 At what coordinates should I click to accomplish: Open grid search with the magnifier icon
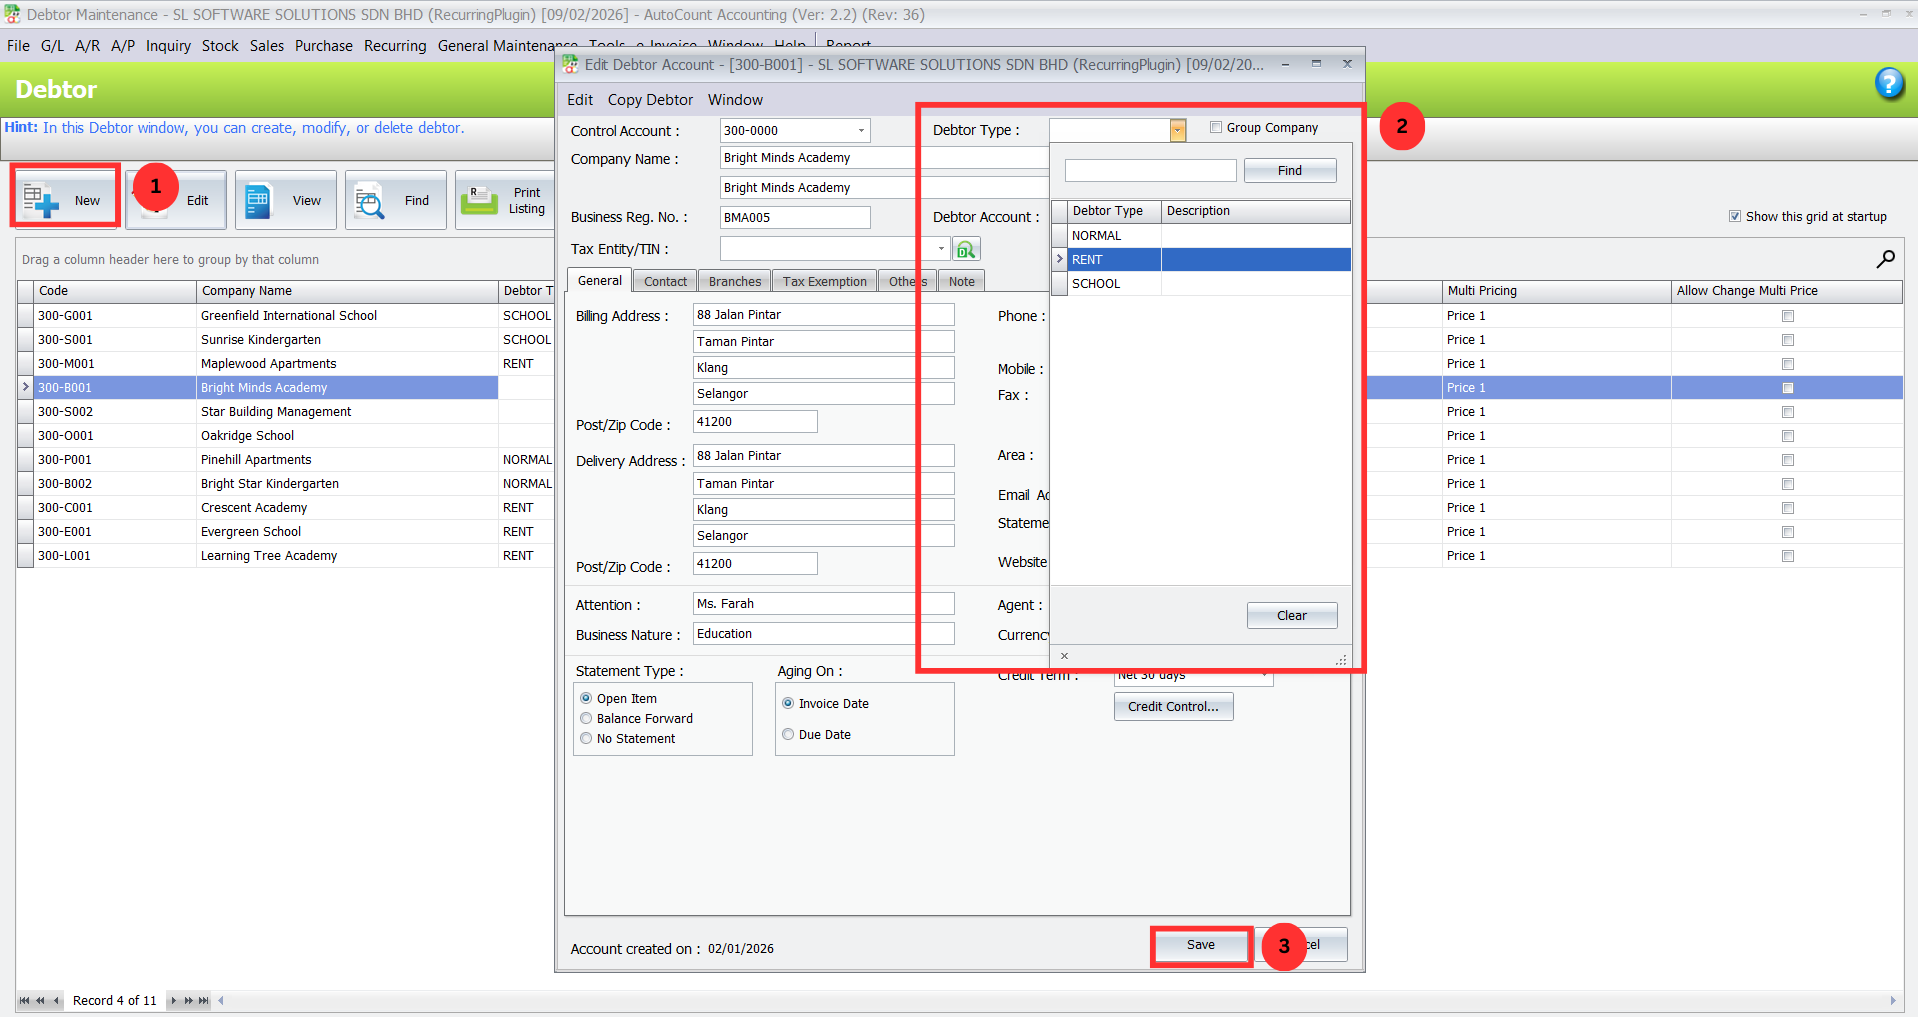(x=1886, y=258)
